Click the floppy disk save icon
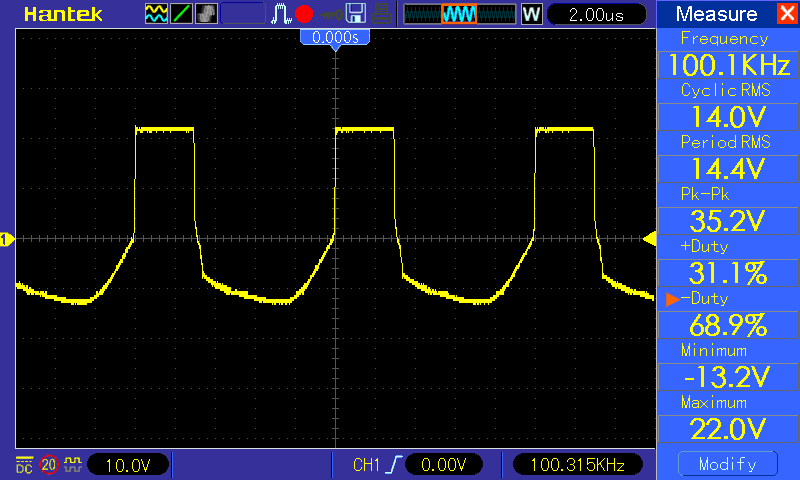The image size is (800, 480). point(356,14)
